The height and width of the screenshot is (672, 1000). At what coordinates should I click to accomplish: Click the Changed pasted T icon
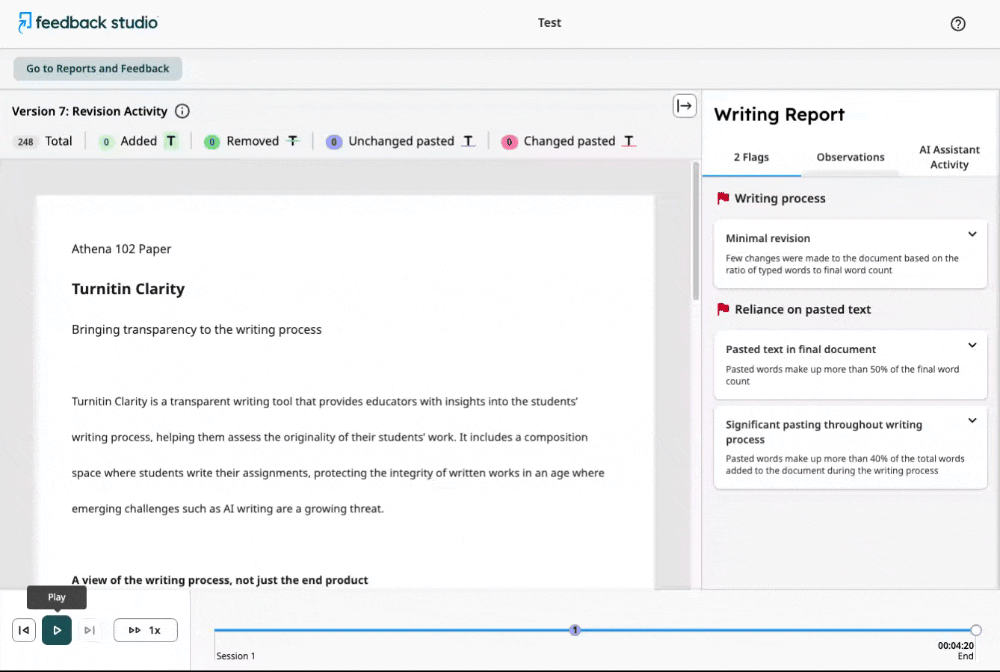point(629,141)
